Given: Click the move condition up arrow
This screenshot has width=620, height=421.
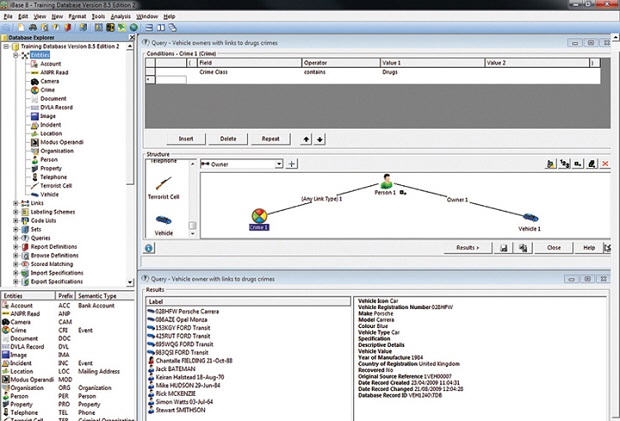Looking at the screenshot, I should click(306, 139).
